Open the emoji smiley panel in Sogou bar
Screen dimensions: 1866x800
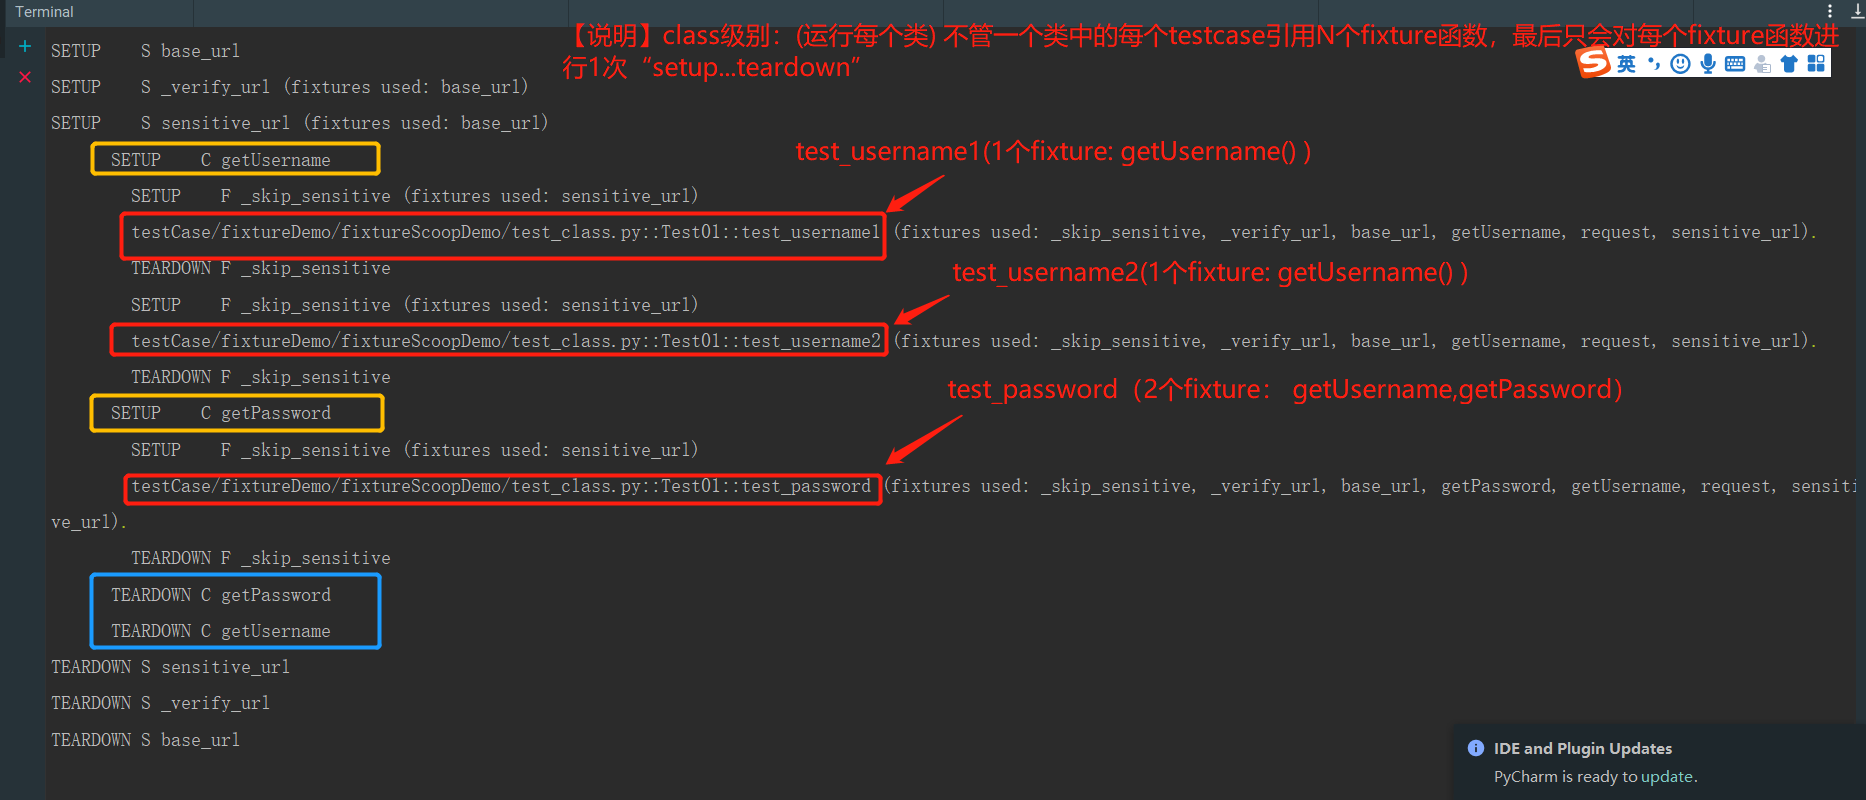[x=1681, y=64]
